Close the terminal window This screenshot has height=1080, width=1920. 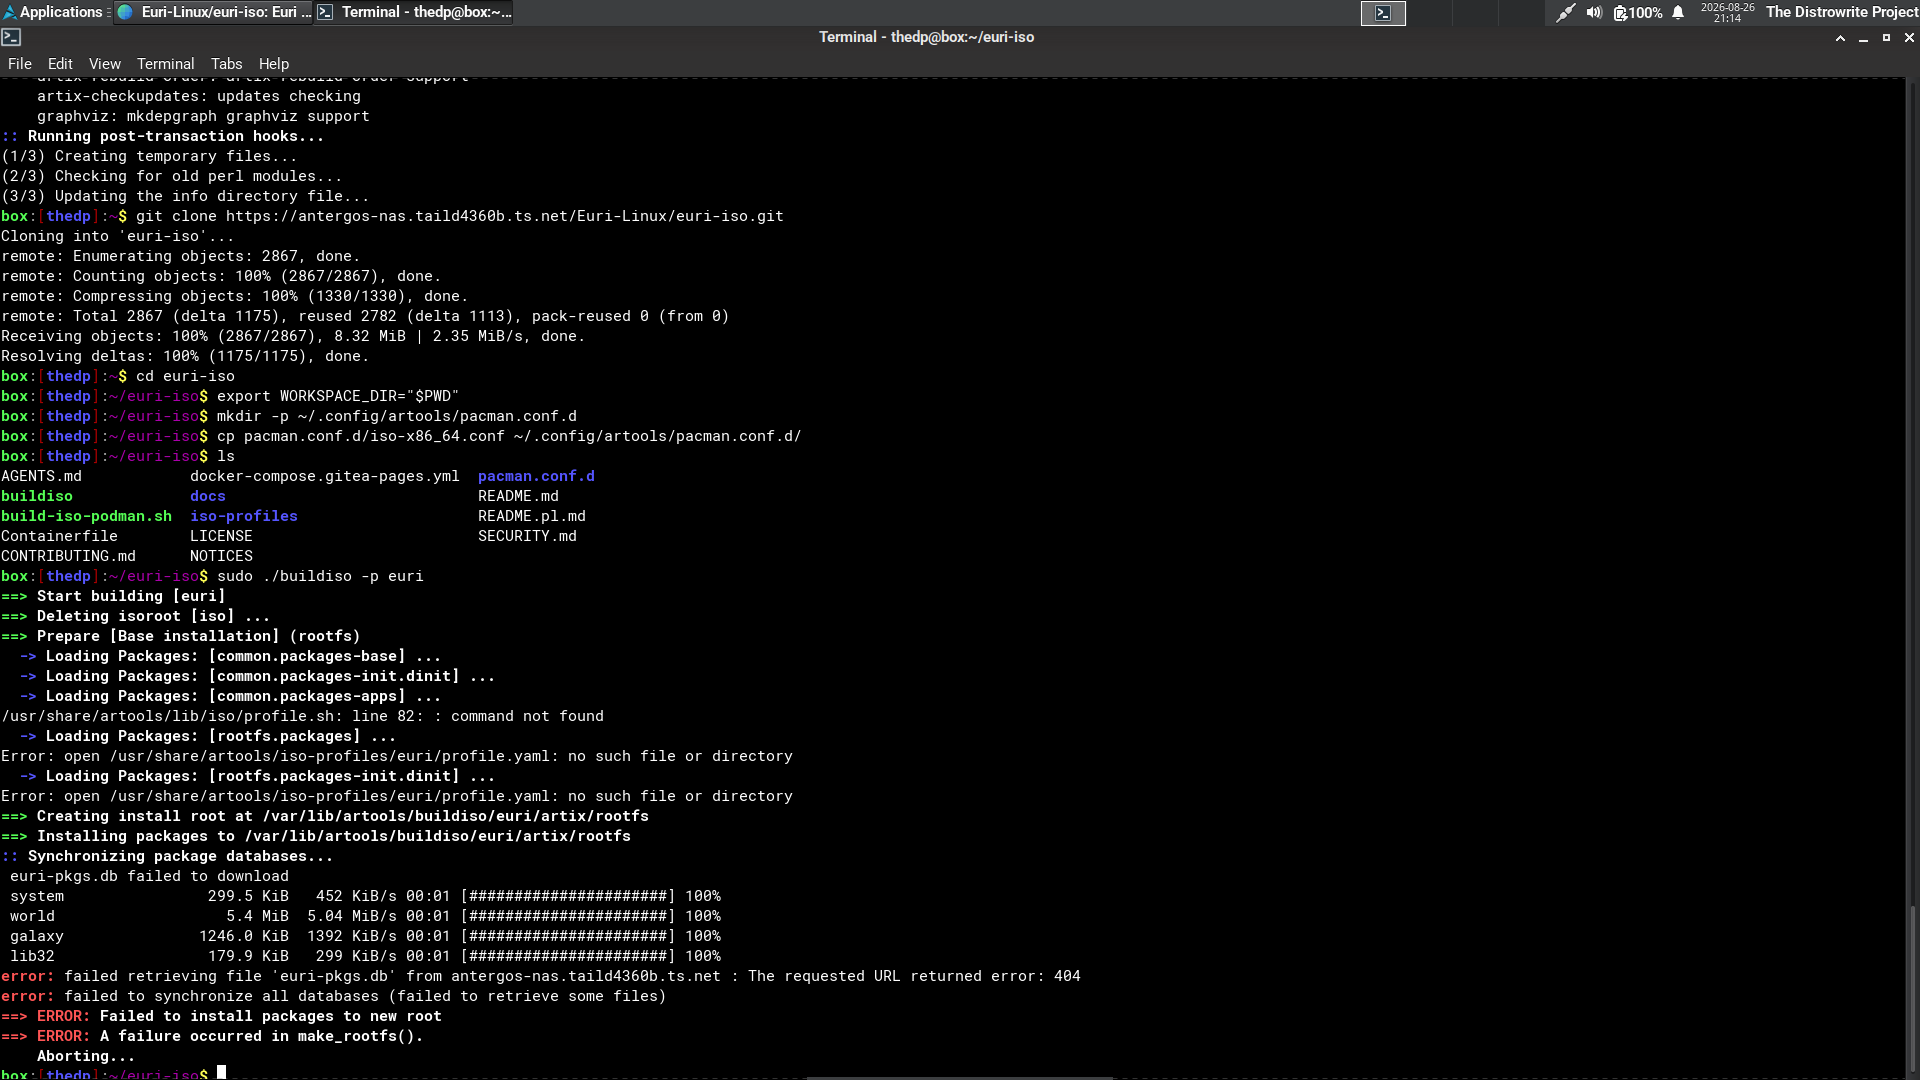tap(1909, 37)
